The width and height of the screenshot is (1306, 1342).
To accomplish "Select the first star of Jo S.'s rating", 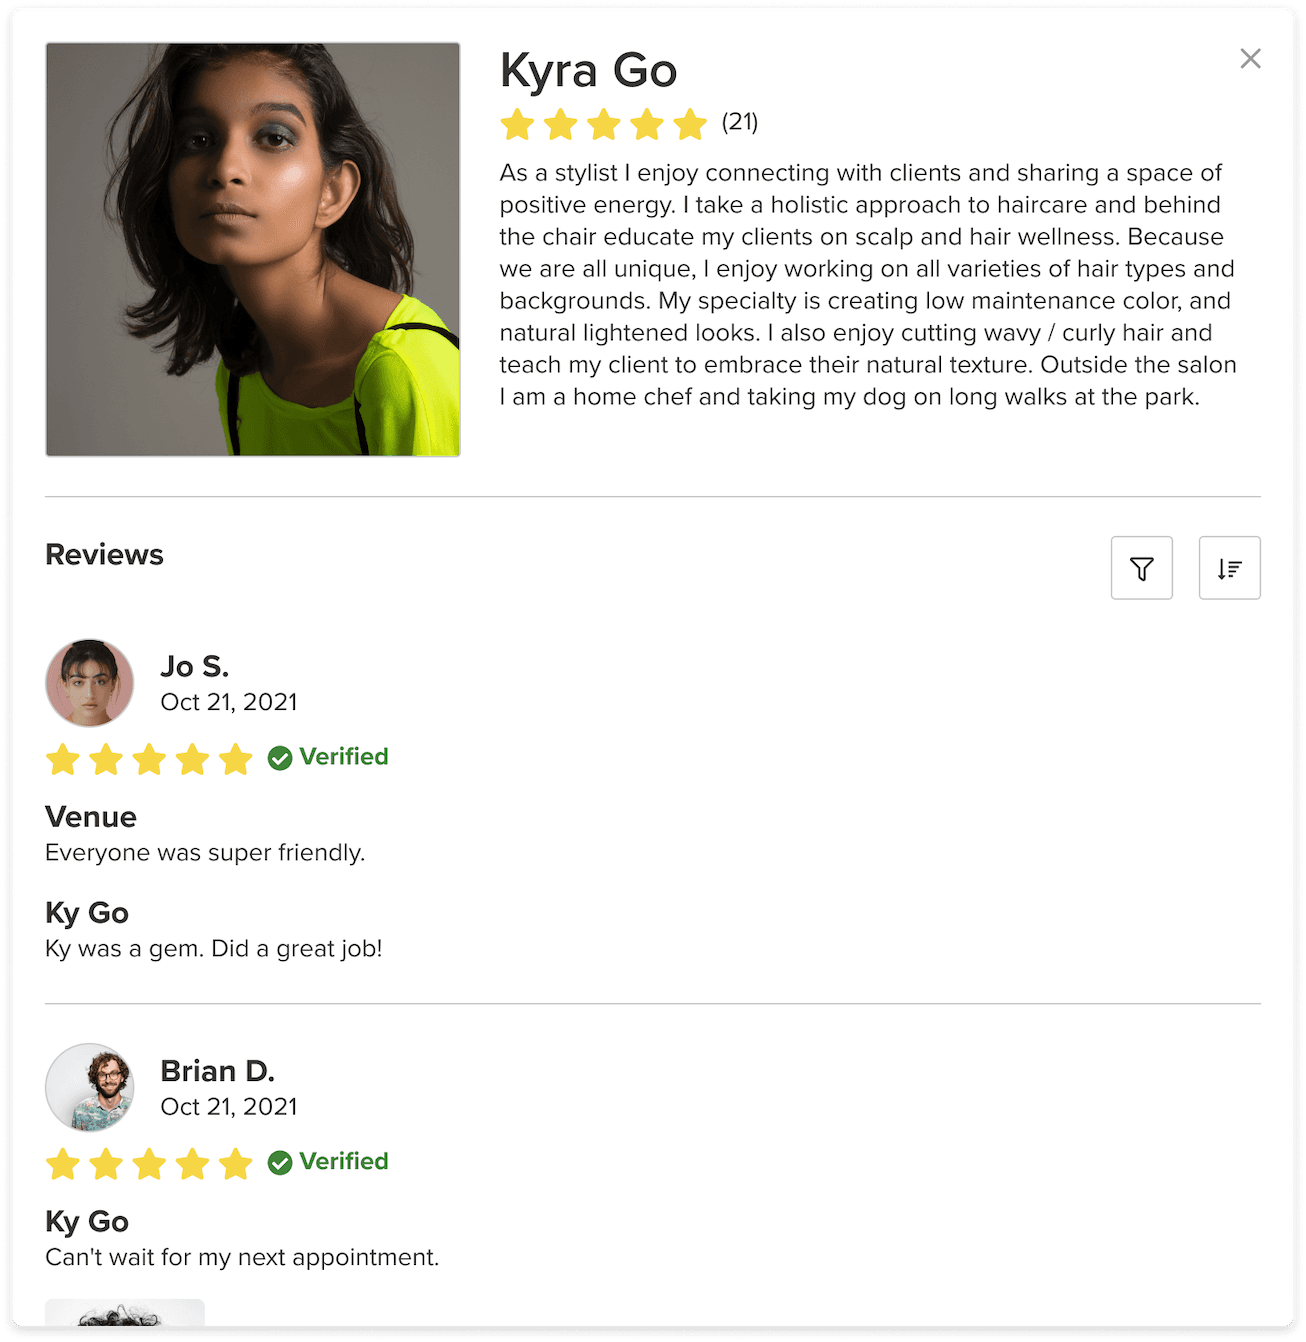I will pyautogui.click(x=62, y=759).
